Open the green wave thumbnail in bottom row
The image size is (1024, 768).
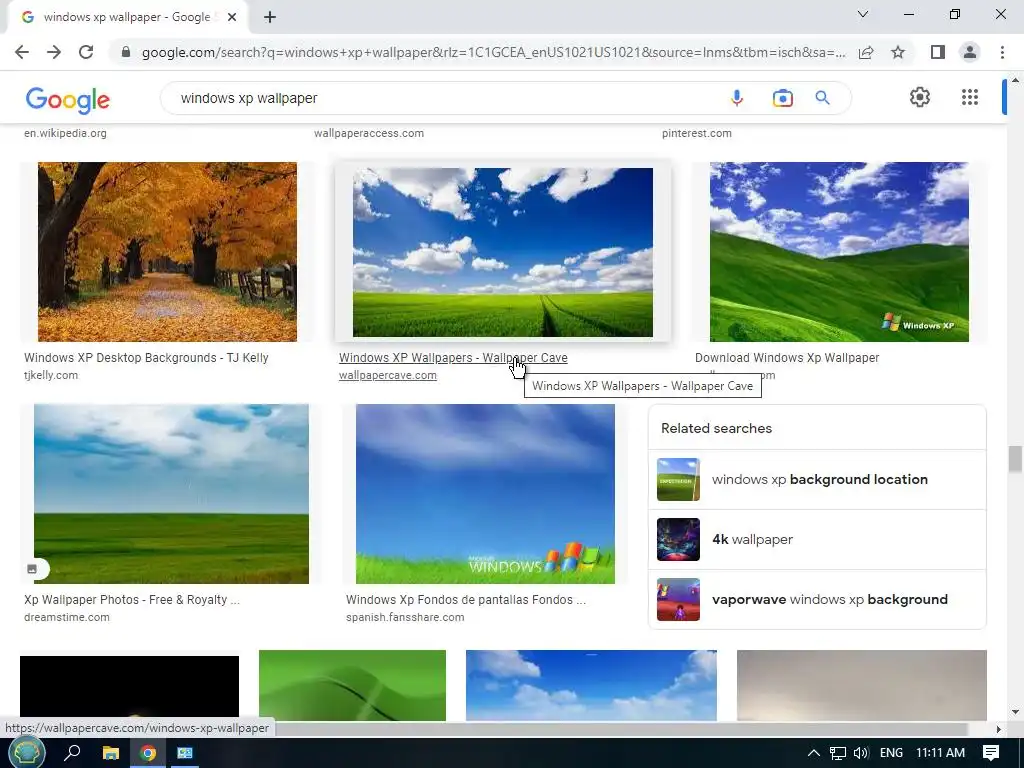pyautogui.click(x=353, y=685)
